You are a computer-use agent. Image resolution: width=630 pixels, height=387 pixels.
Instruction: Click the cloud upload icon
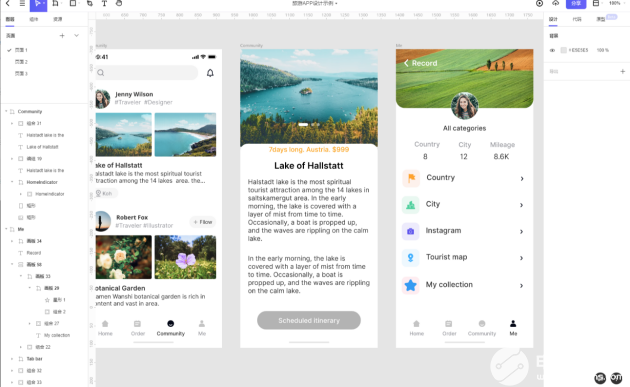pos(556,3)
